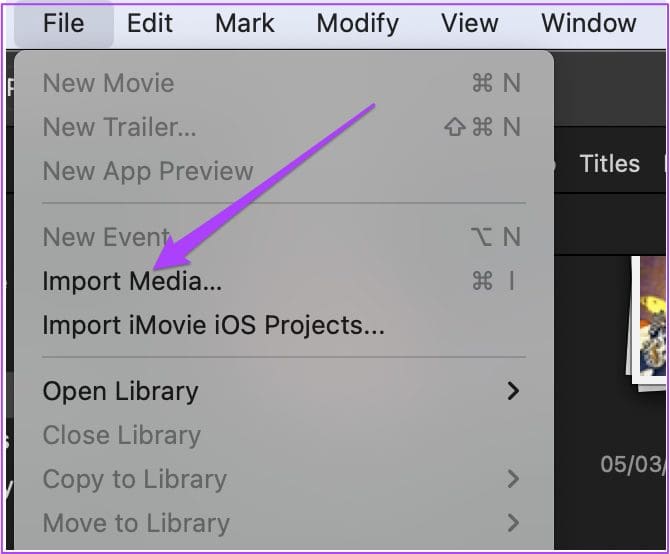Viewport: 670px width, 554px height.
Task: Expand the Copy to Library submenu arrow
Action: (513, 479)
